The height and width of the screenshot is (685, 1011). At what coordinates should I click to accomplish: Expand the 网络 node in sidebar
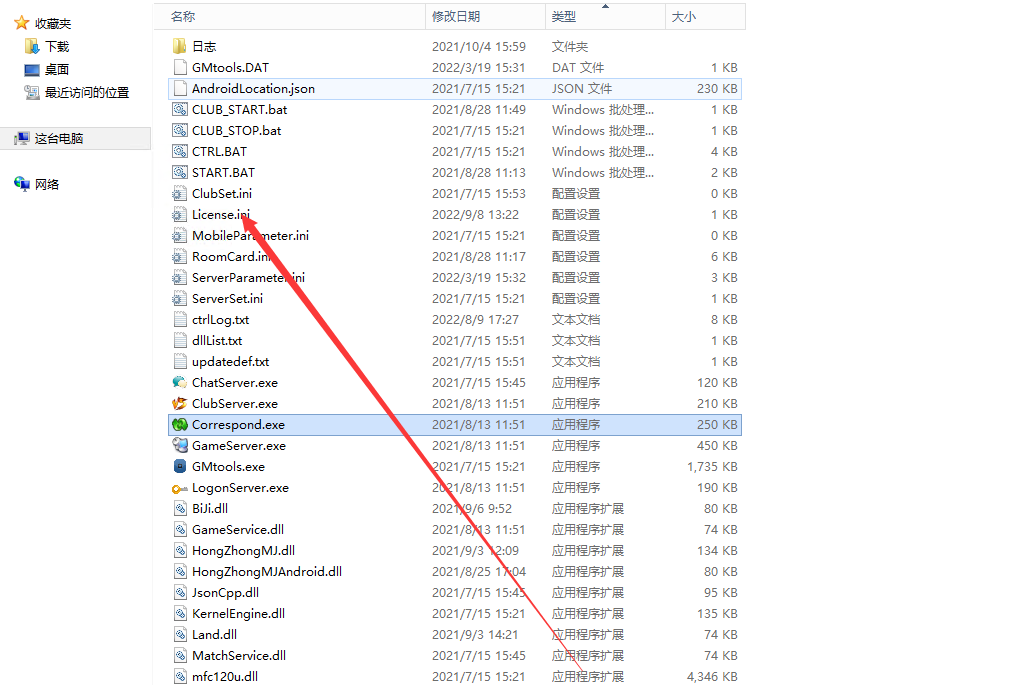pyautogui.click(x=47, y=184)
